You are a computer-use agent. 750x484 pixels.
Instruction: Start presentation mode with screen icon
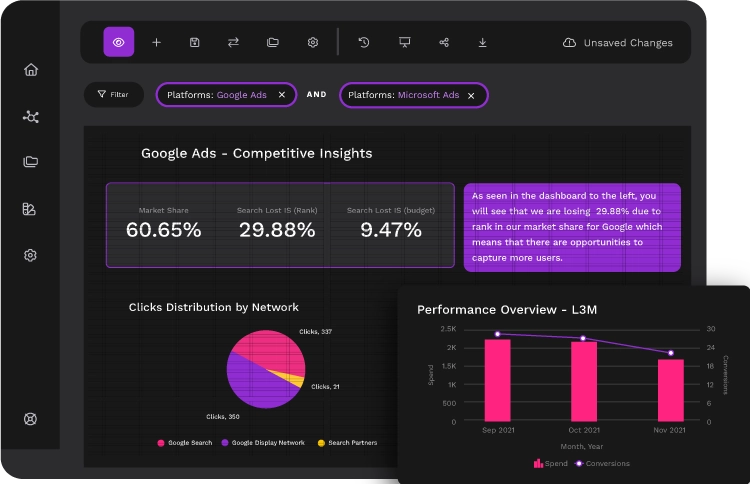tap(405, 43)
